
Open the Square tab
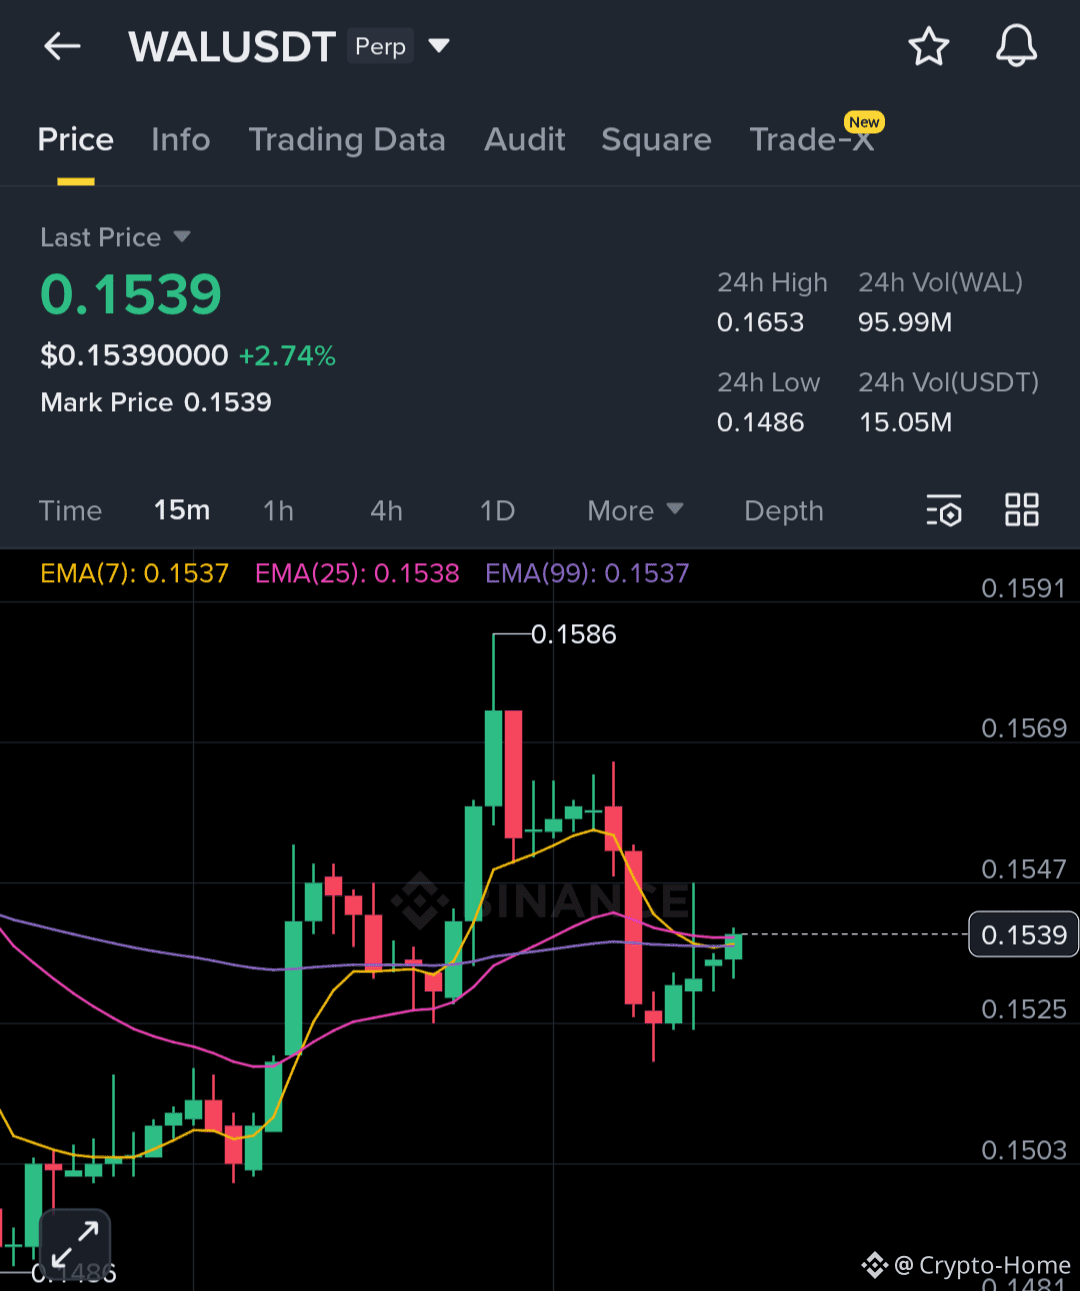point(657,140)
